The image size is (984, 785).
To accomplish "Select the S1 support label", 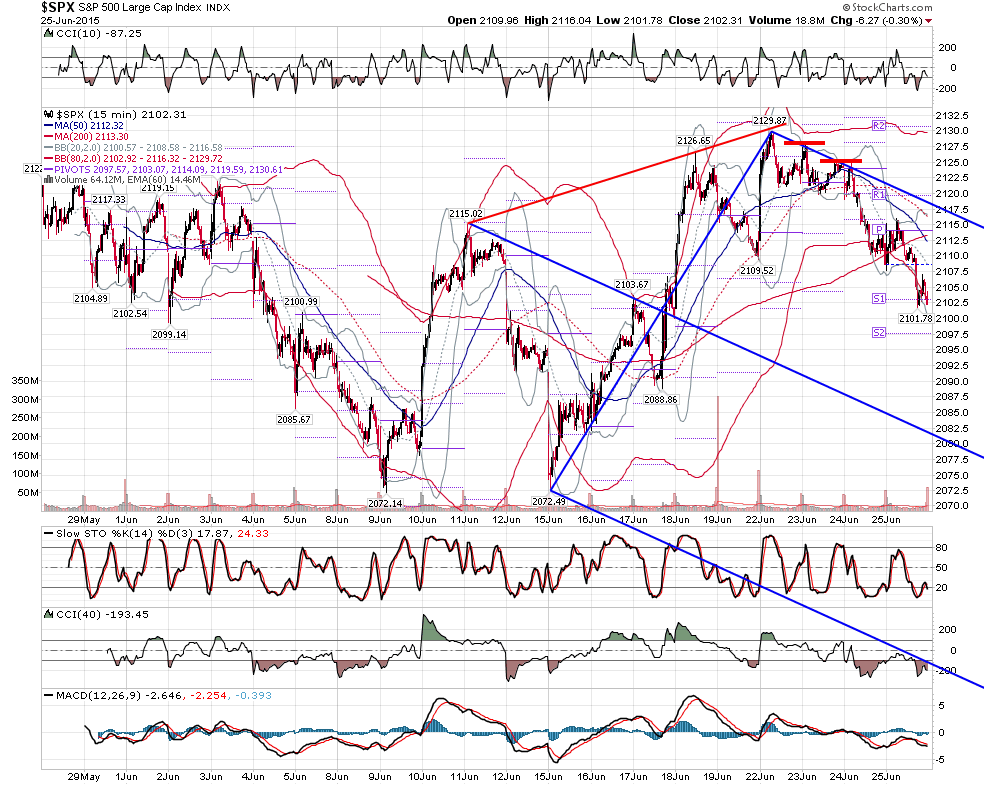I will 879,299.
